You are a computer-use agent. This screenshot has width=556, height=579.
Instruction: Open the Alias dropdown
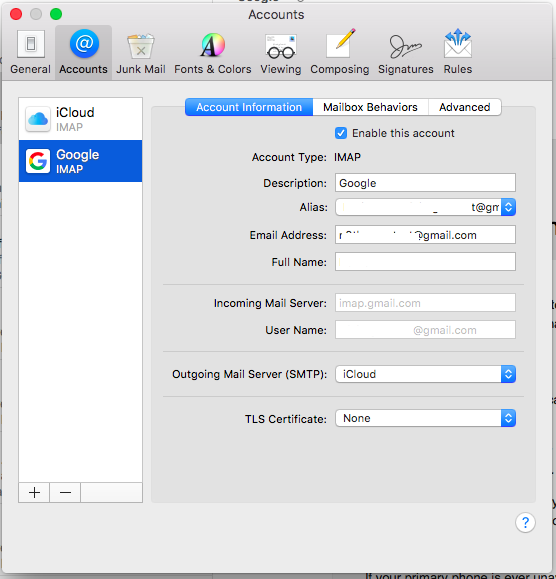click(x=425, y=207)
